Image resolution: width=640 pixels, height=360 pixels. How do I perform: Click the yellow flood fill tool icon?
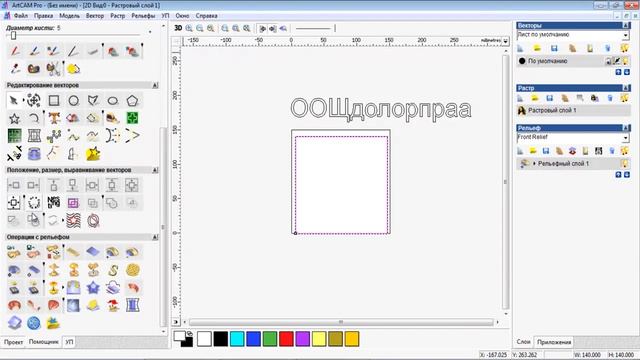point(73,69)
